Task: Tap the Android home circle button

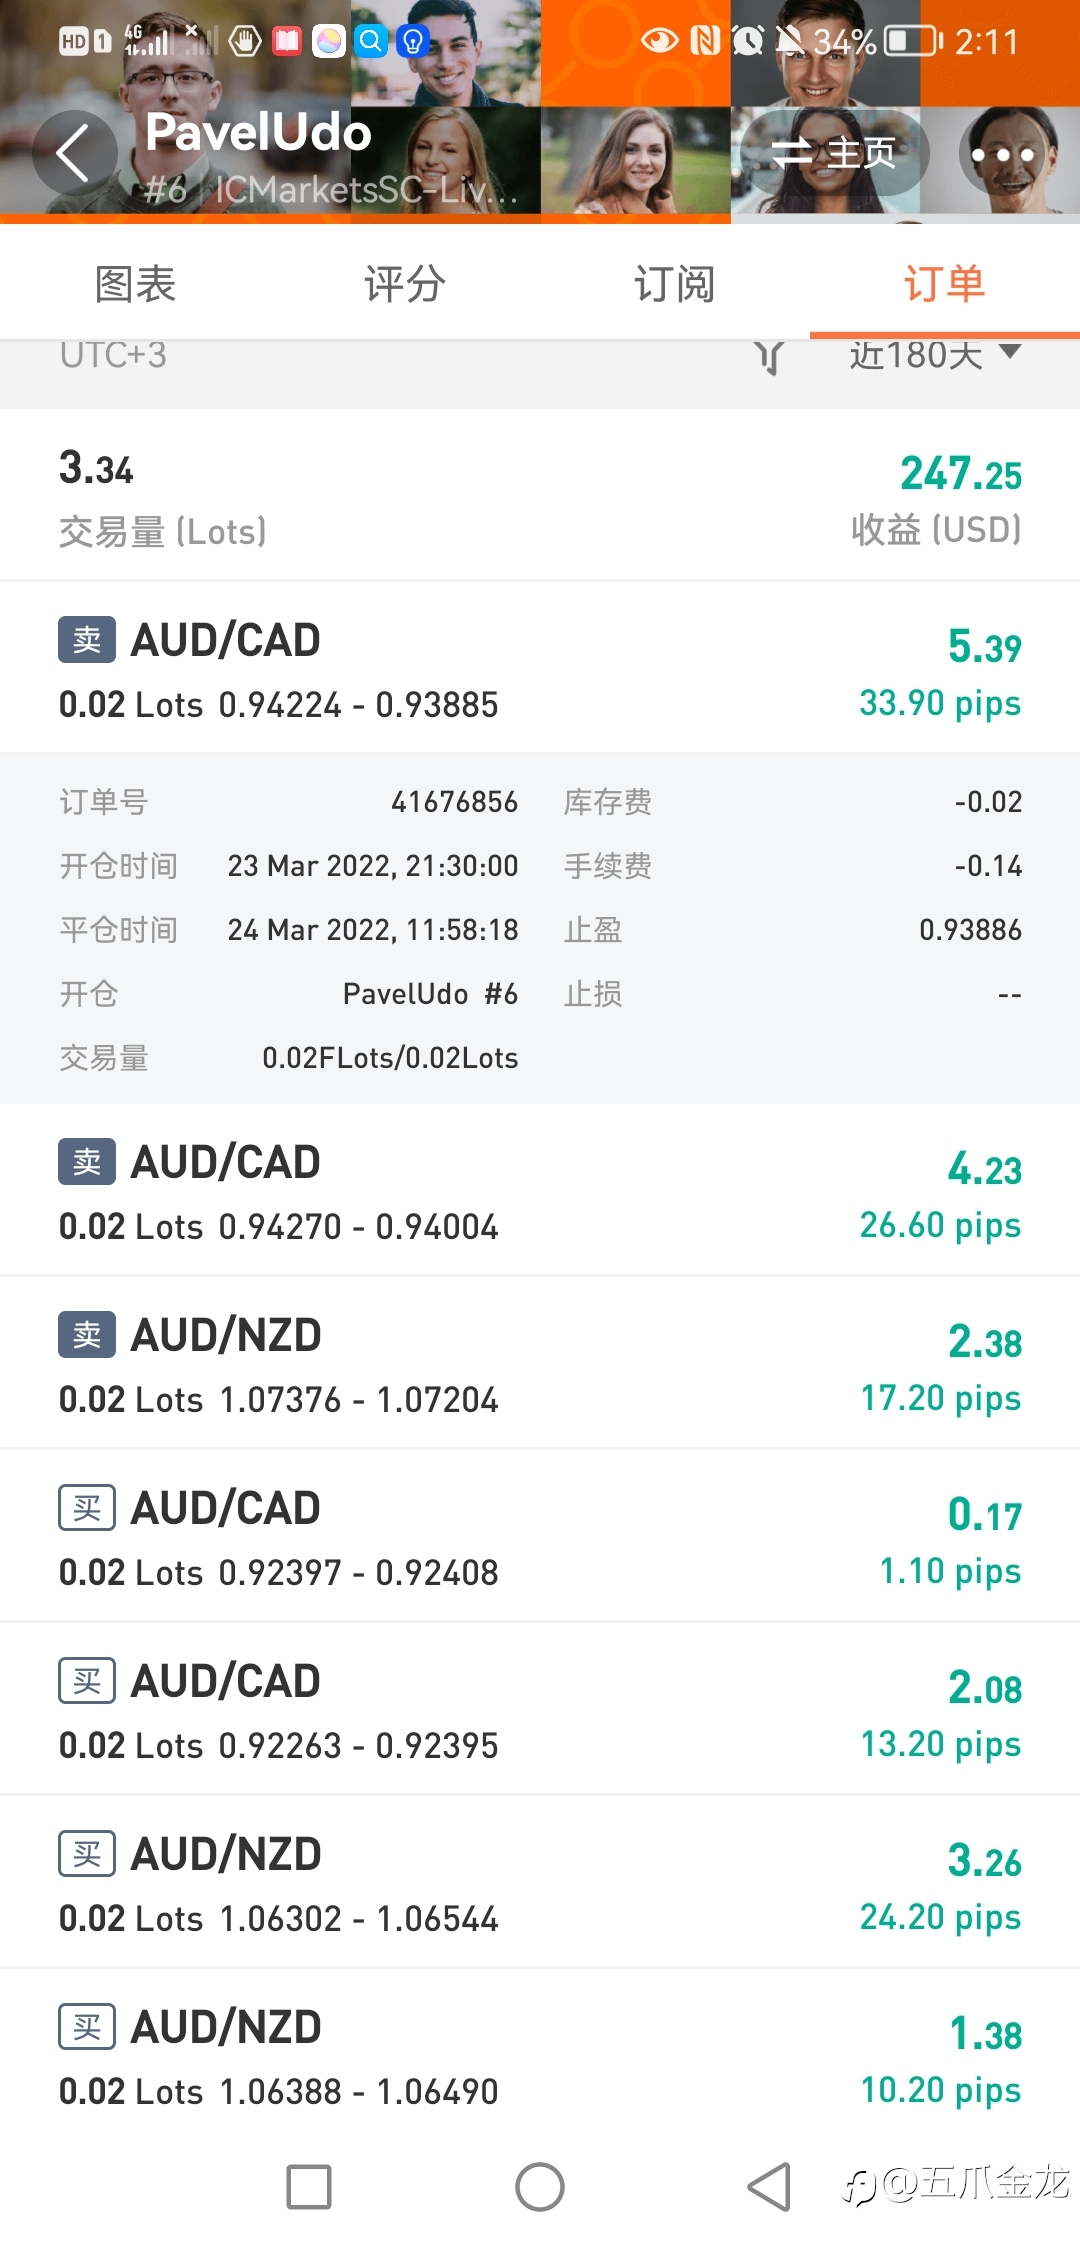Action: [x=540, y=2187]
